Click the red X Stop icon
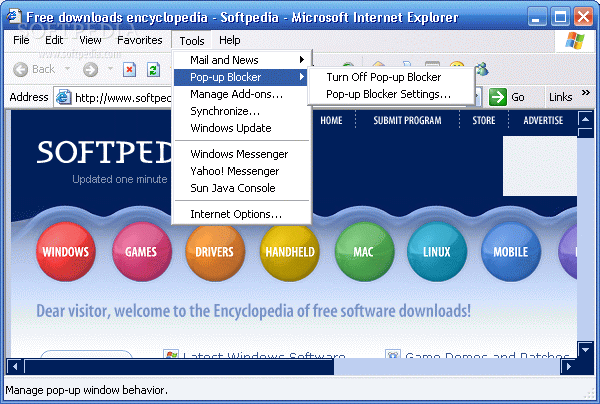 coord(130,70)
